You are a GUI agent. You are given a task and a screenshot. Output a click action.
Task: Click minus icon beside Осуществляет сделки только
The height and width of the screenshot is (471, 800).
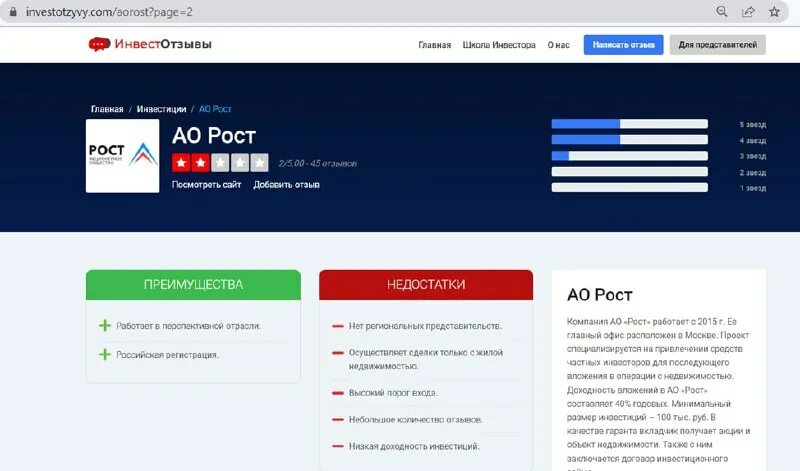point(338,353)
